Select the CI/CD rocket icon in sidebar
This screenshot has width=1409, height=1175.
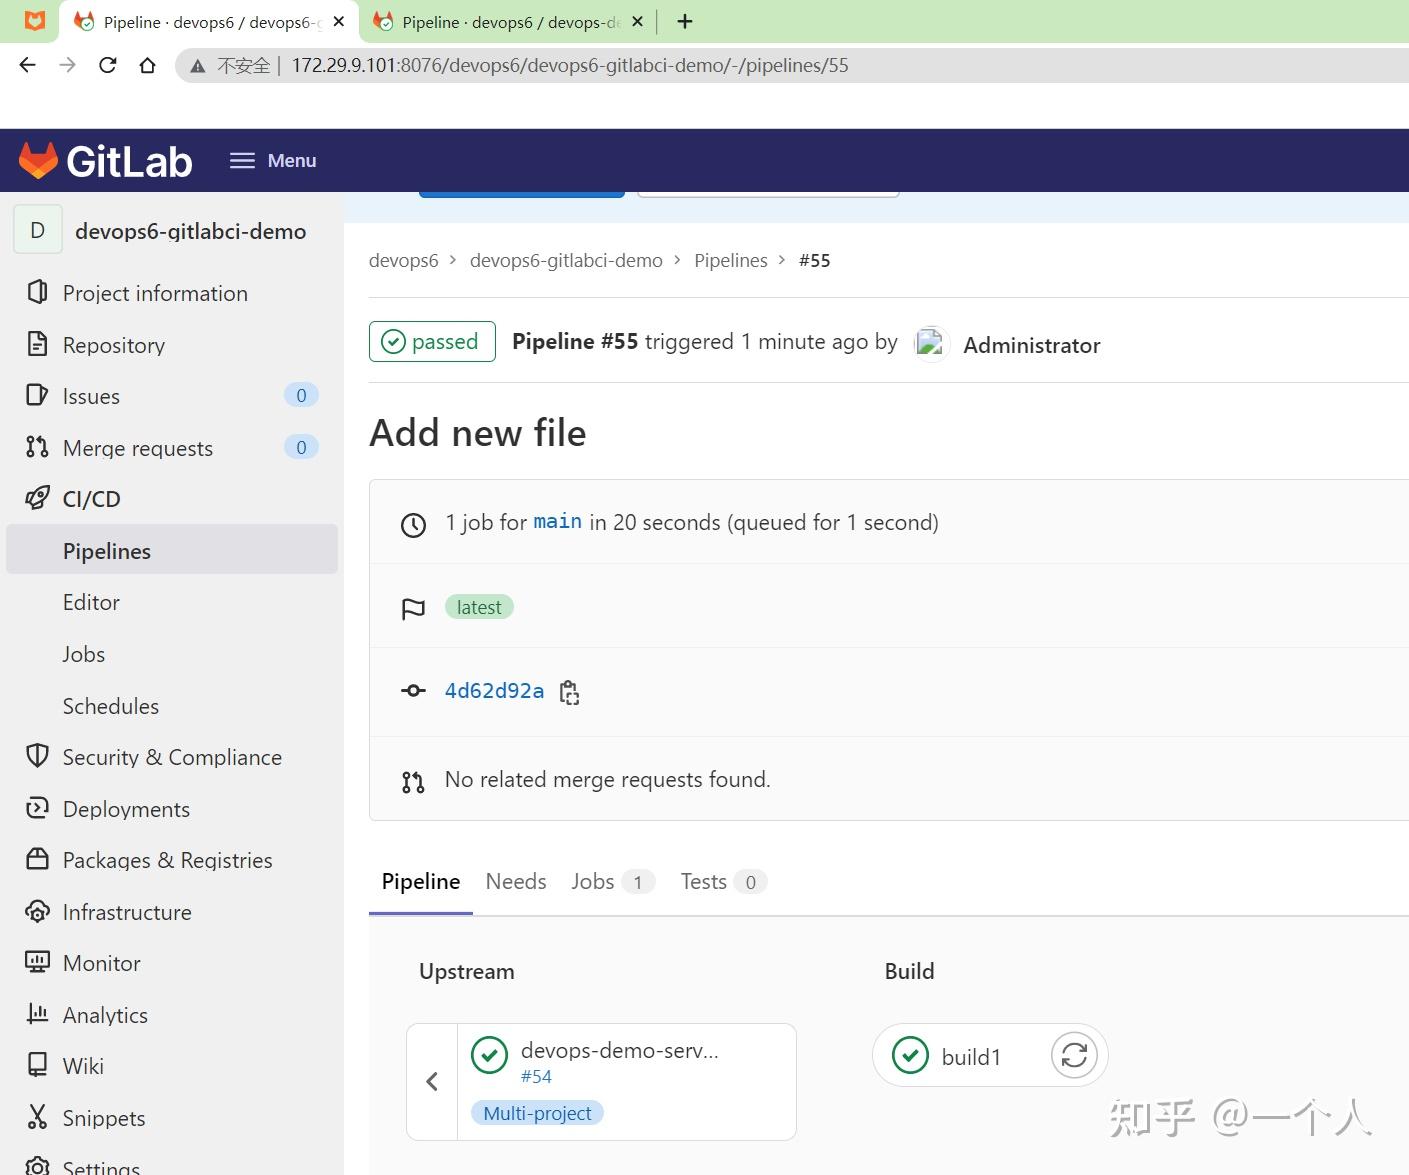coord(37,498)
